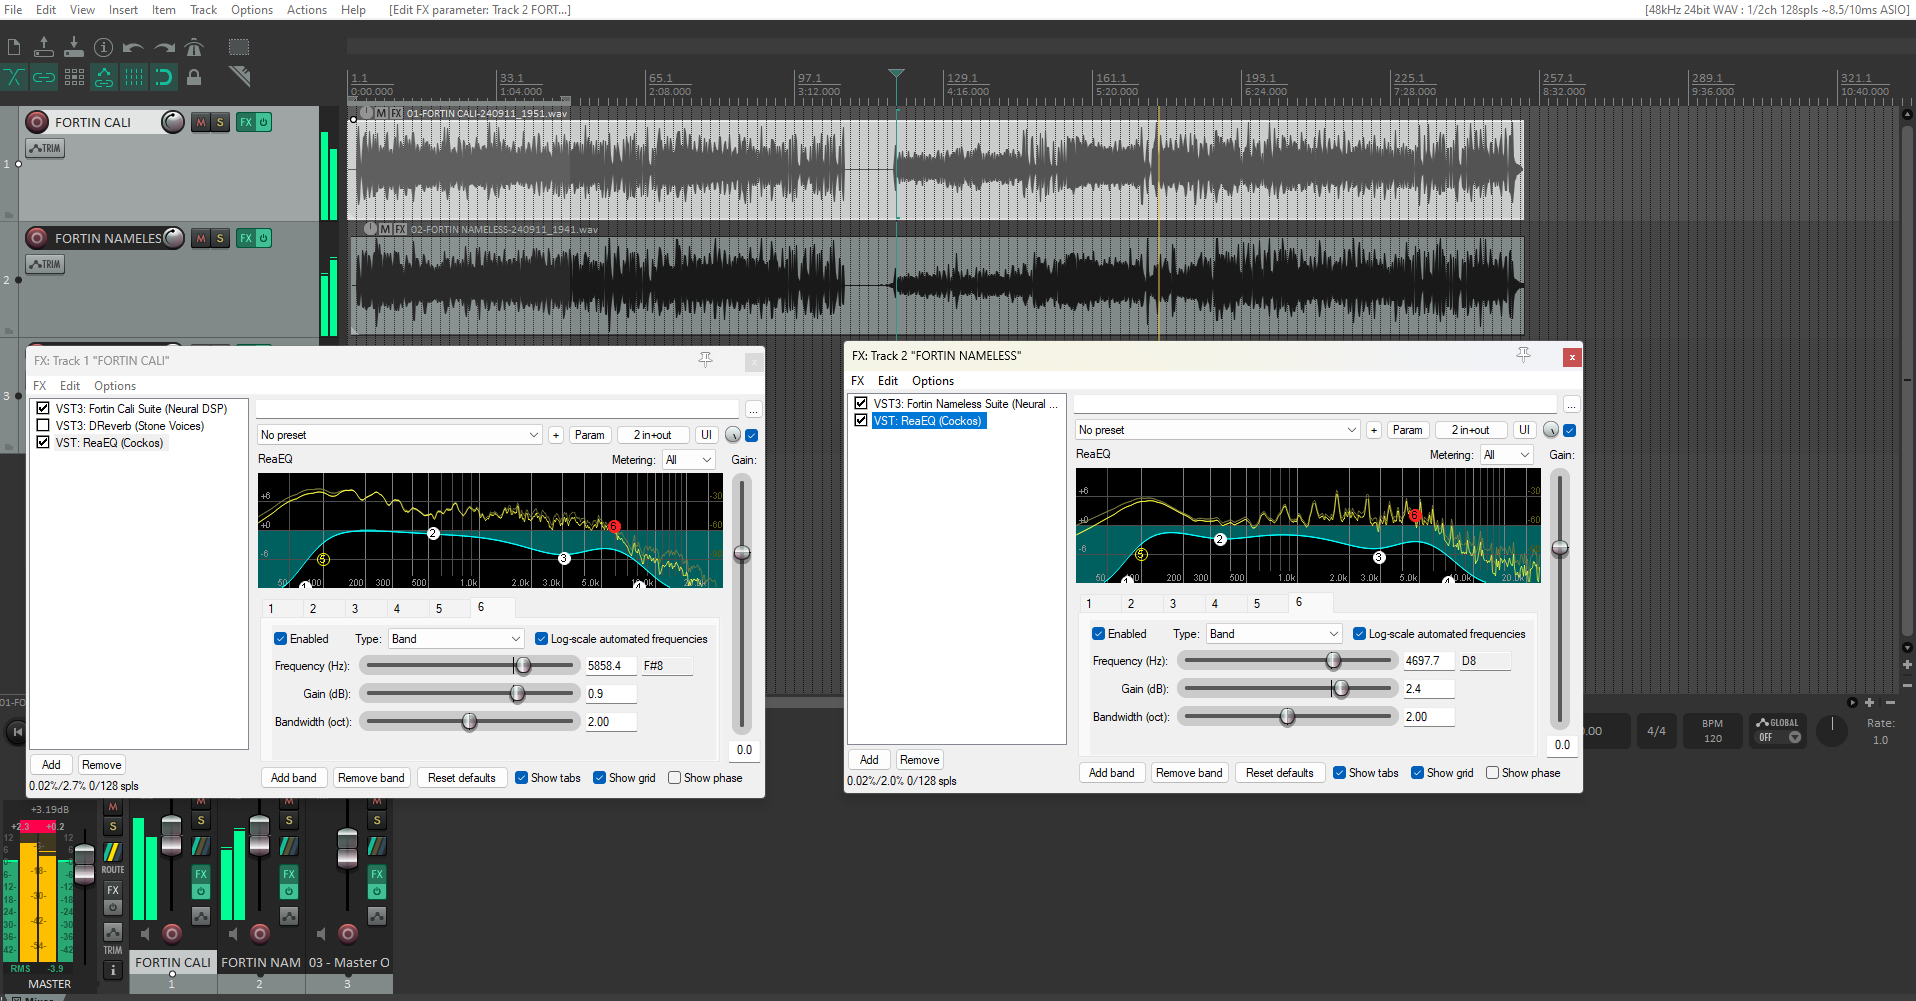Viewport: 1916px width, 1001px height.
Task: Mute the FORTIN CALI track
Action: 201,122
